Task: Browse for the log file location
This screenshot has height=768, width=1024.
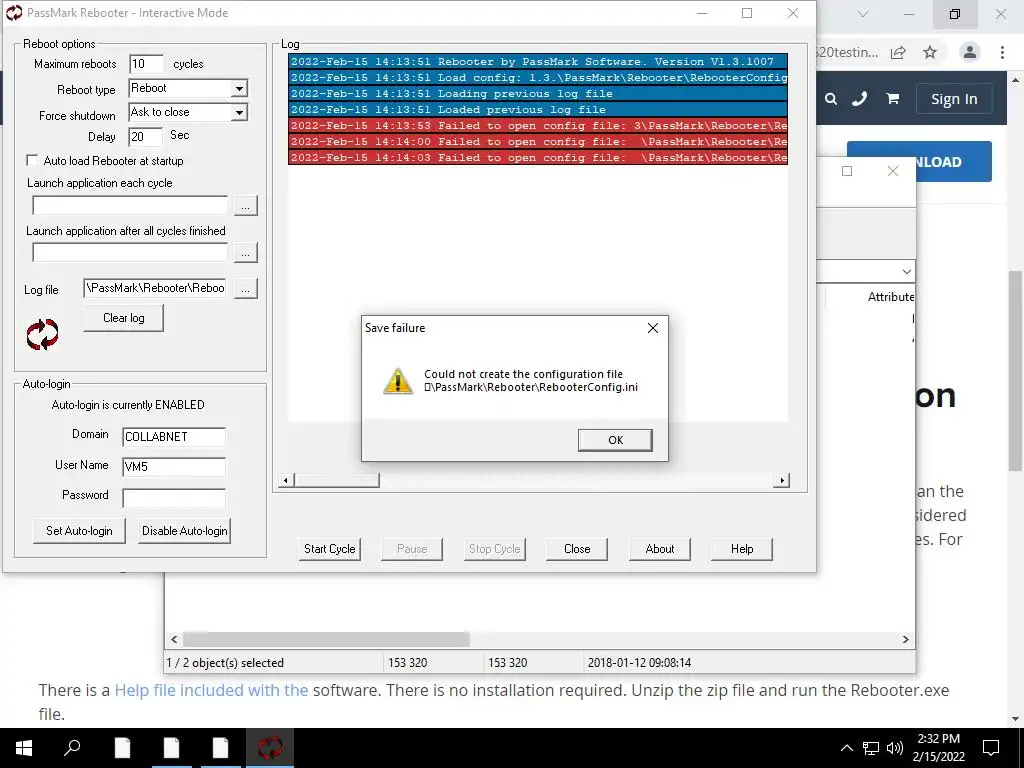Action: click(x=246, y=288)
